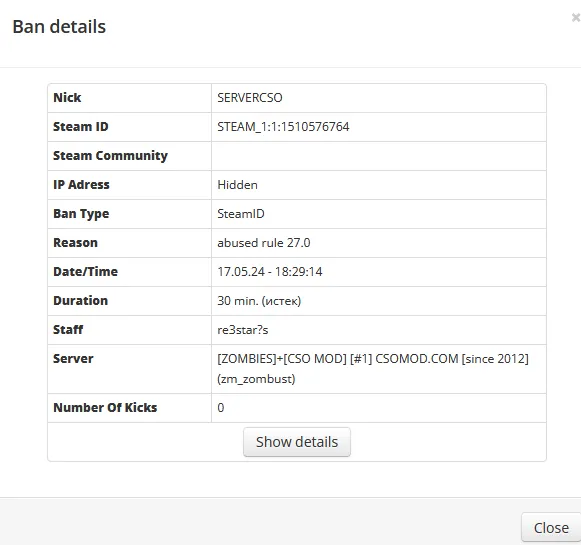The image size is (581, 545).
Task: Click the Number Of Kicks label
Action: (x=105, y=408)
